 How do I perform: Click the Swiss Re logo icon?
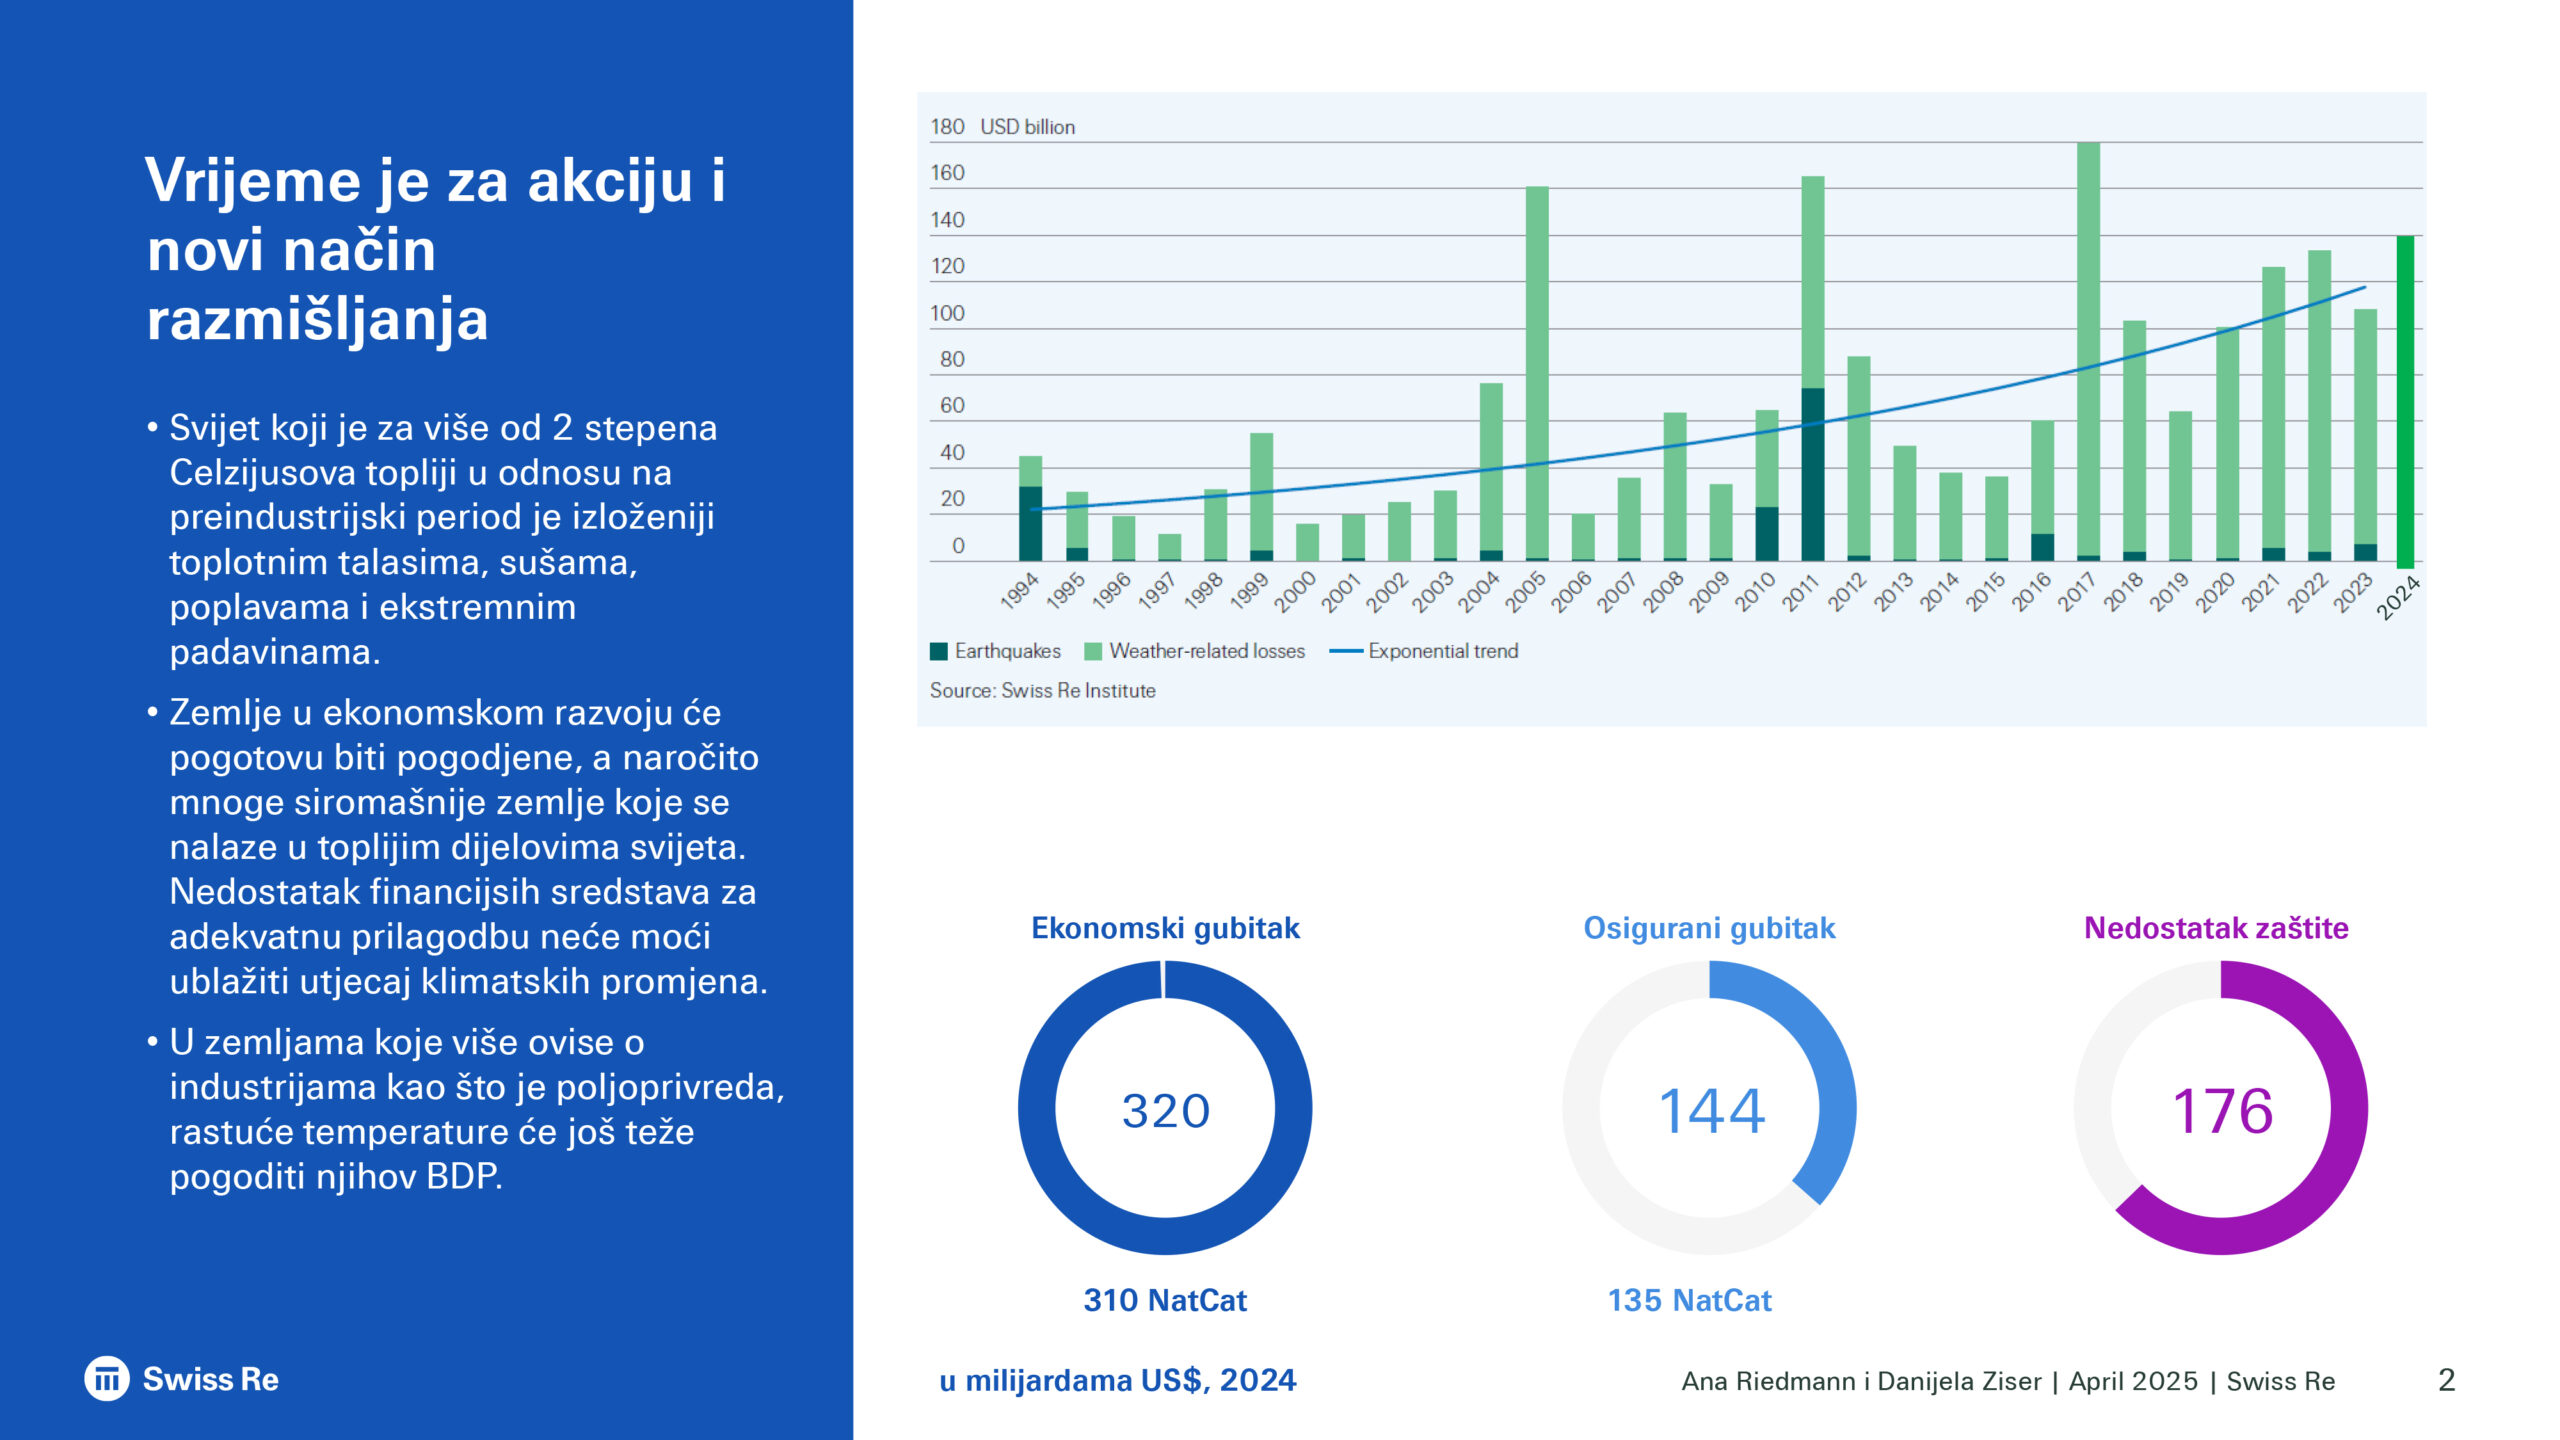(x=107, y=1379)
